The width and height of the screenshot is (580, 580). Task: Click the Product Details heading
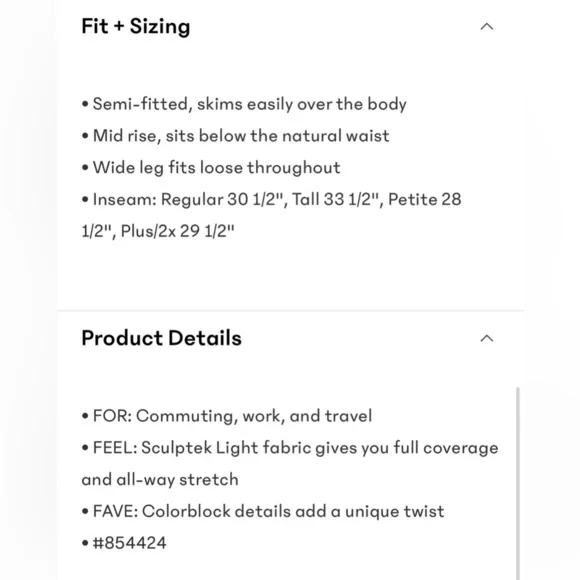click(162, 338)
